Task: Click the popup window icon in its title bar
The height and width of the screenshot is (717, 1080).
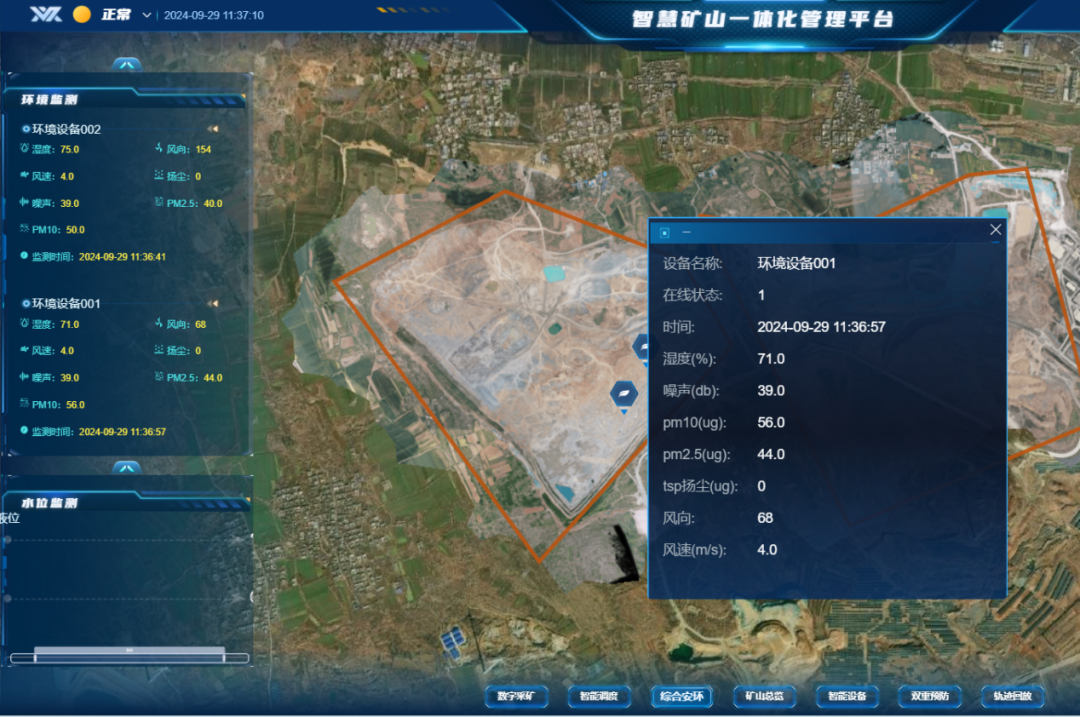Action: tap(665, 232)
